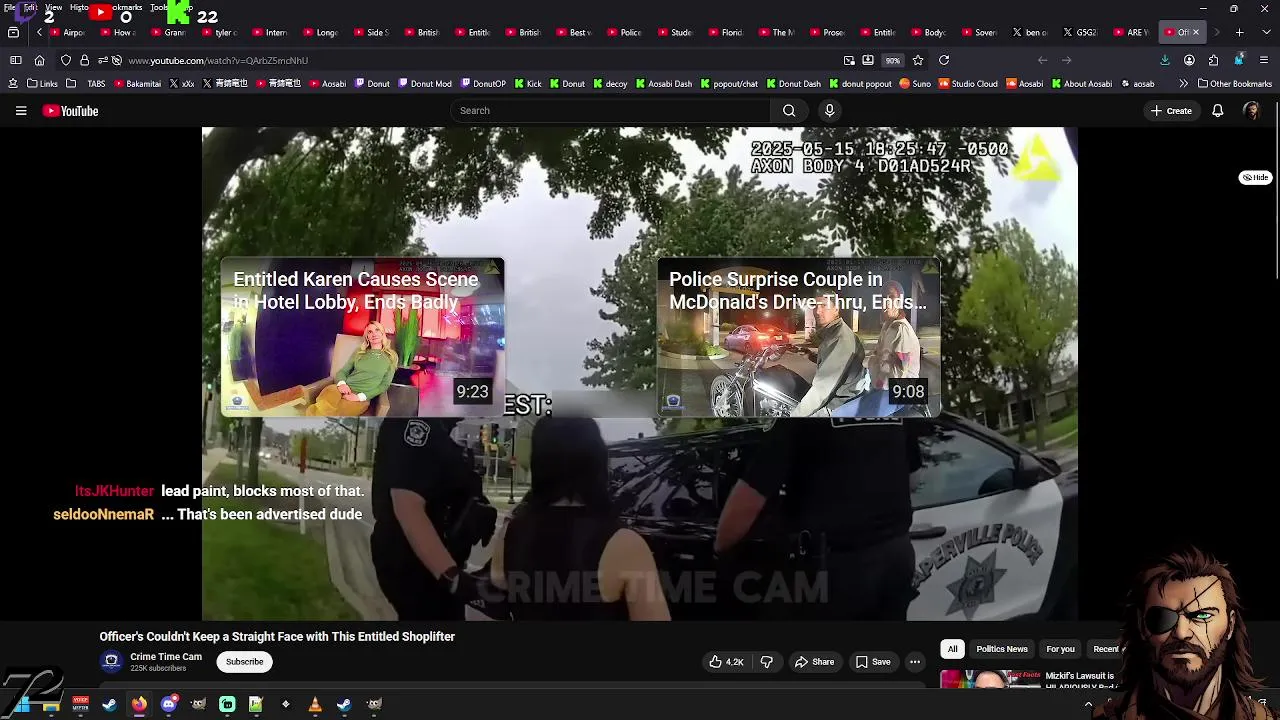Open browser downloads panel
Screen dimensions: 1280x720
pos(1165,60)
